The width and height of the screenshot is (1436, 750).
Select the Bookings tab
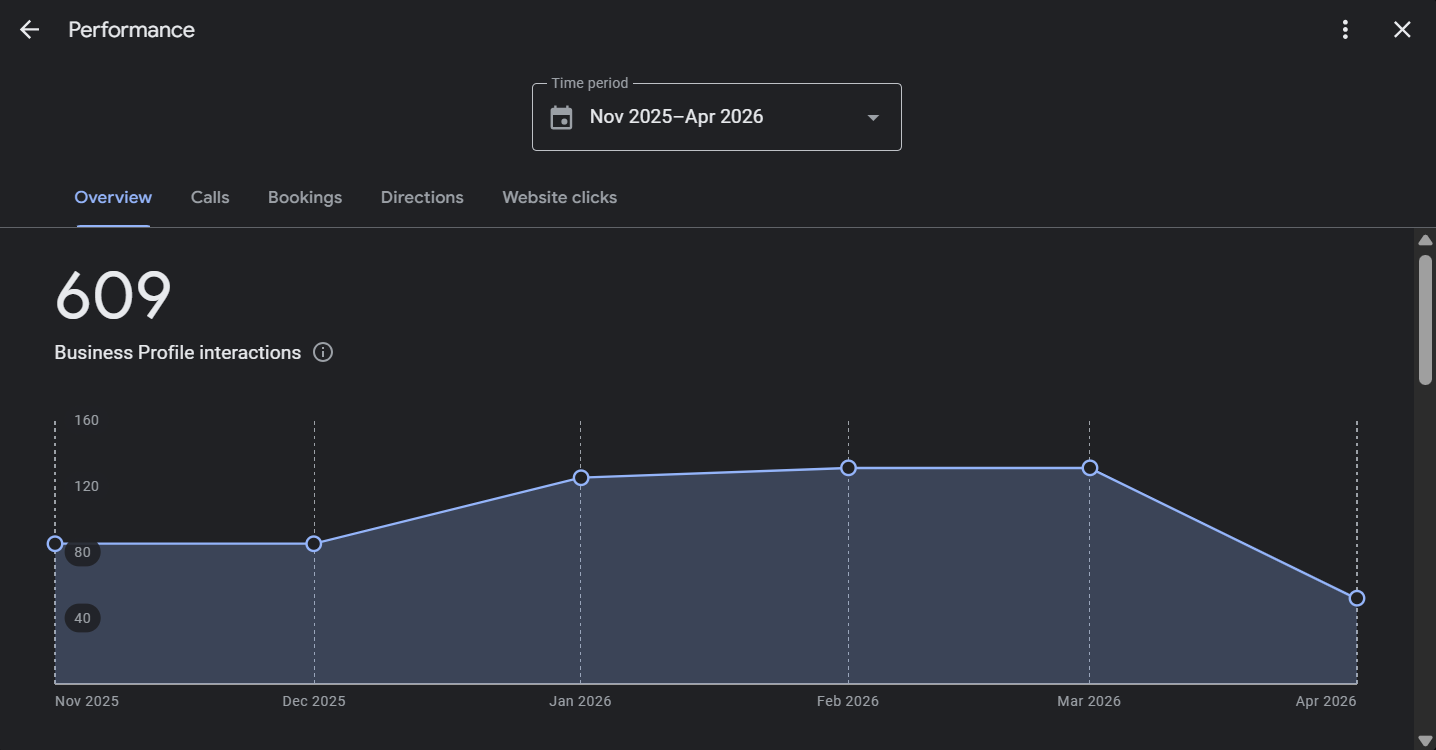click(x=304, y=197)
